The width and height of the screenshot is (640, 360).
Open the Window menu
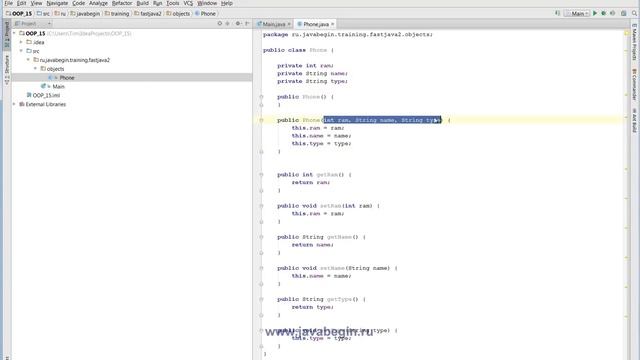coord(207,3)
